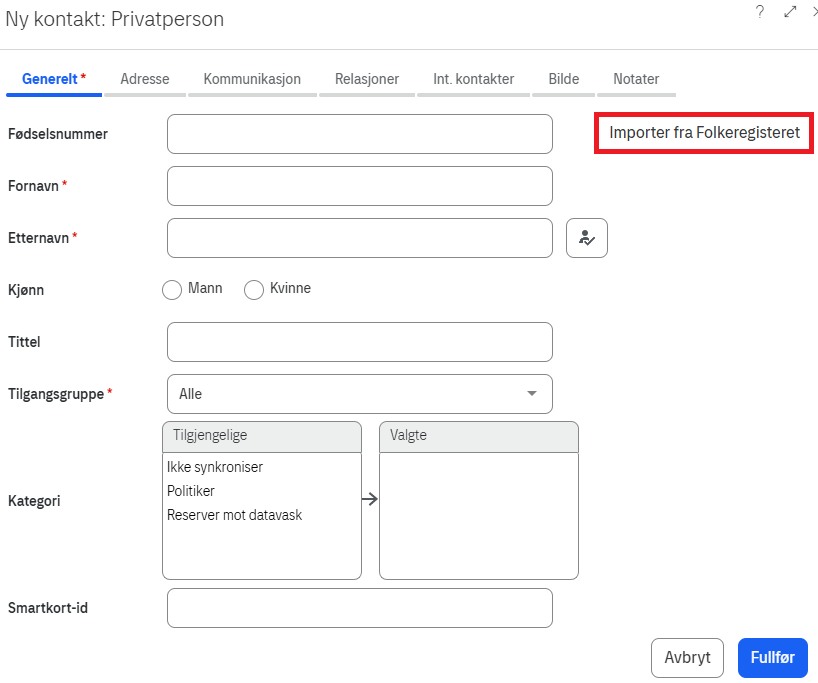The height and width of the screenshot is (683, 818).
Task: Open the Int. kontakter tab
Action: tap(474, 79)
